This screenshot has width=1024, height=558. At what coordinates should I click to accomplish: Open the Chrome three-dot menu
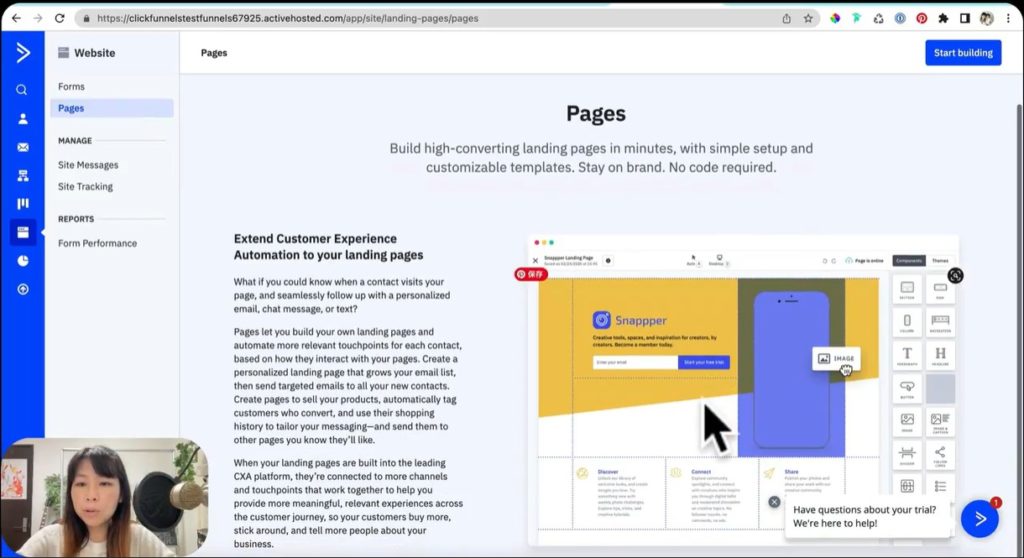(1008, 18)
